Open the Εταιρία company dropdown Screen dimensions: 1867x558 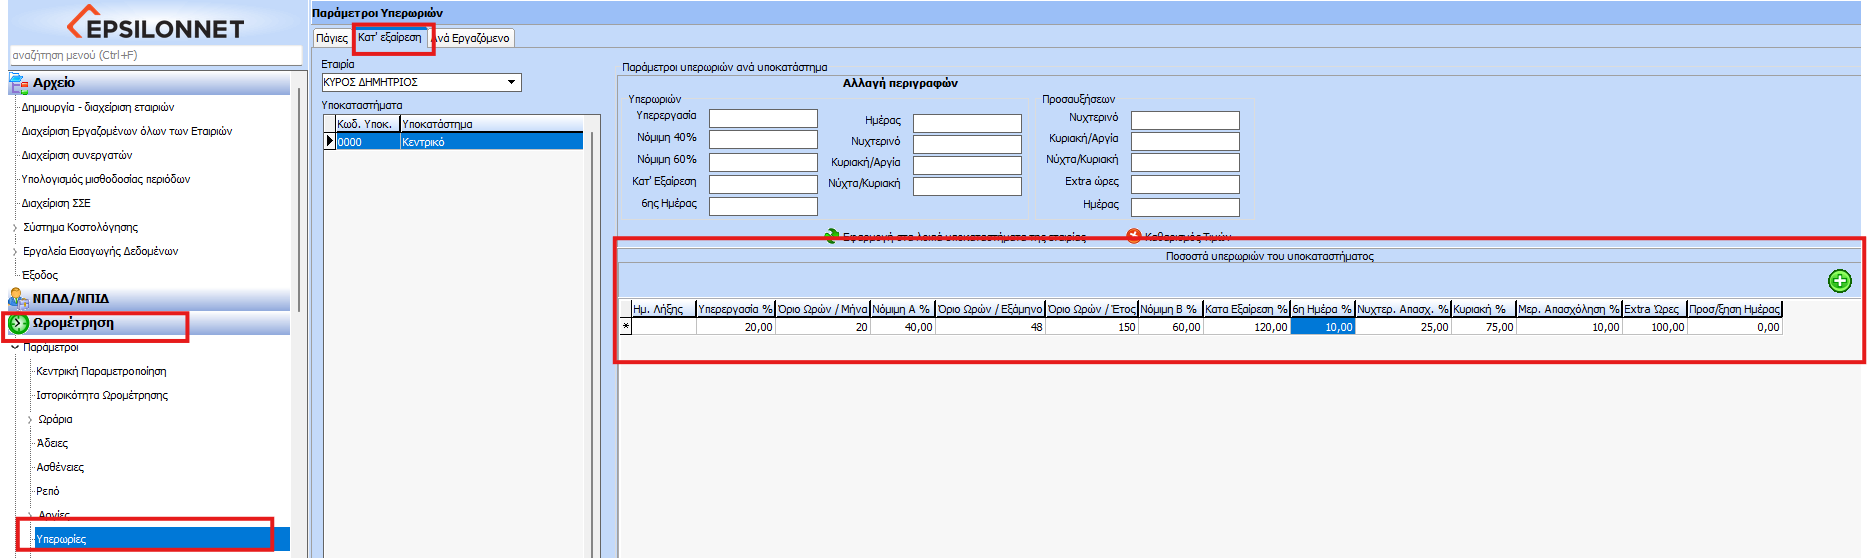click(512, 82)
